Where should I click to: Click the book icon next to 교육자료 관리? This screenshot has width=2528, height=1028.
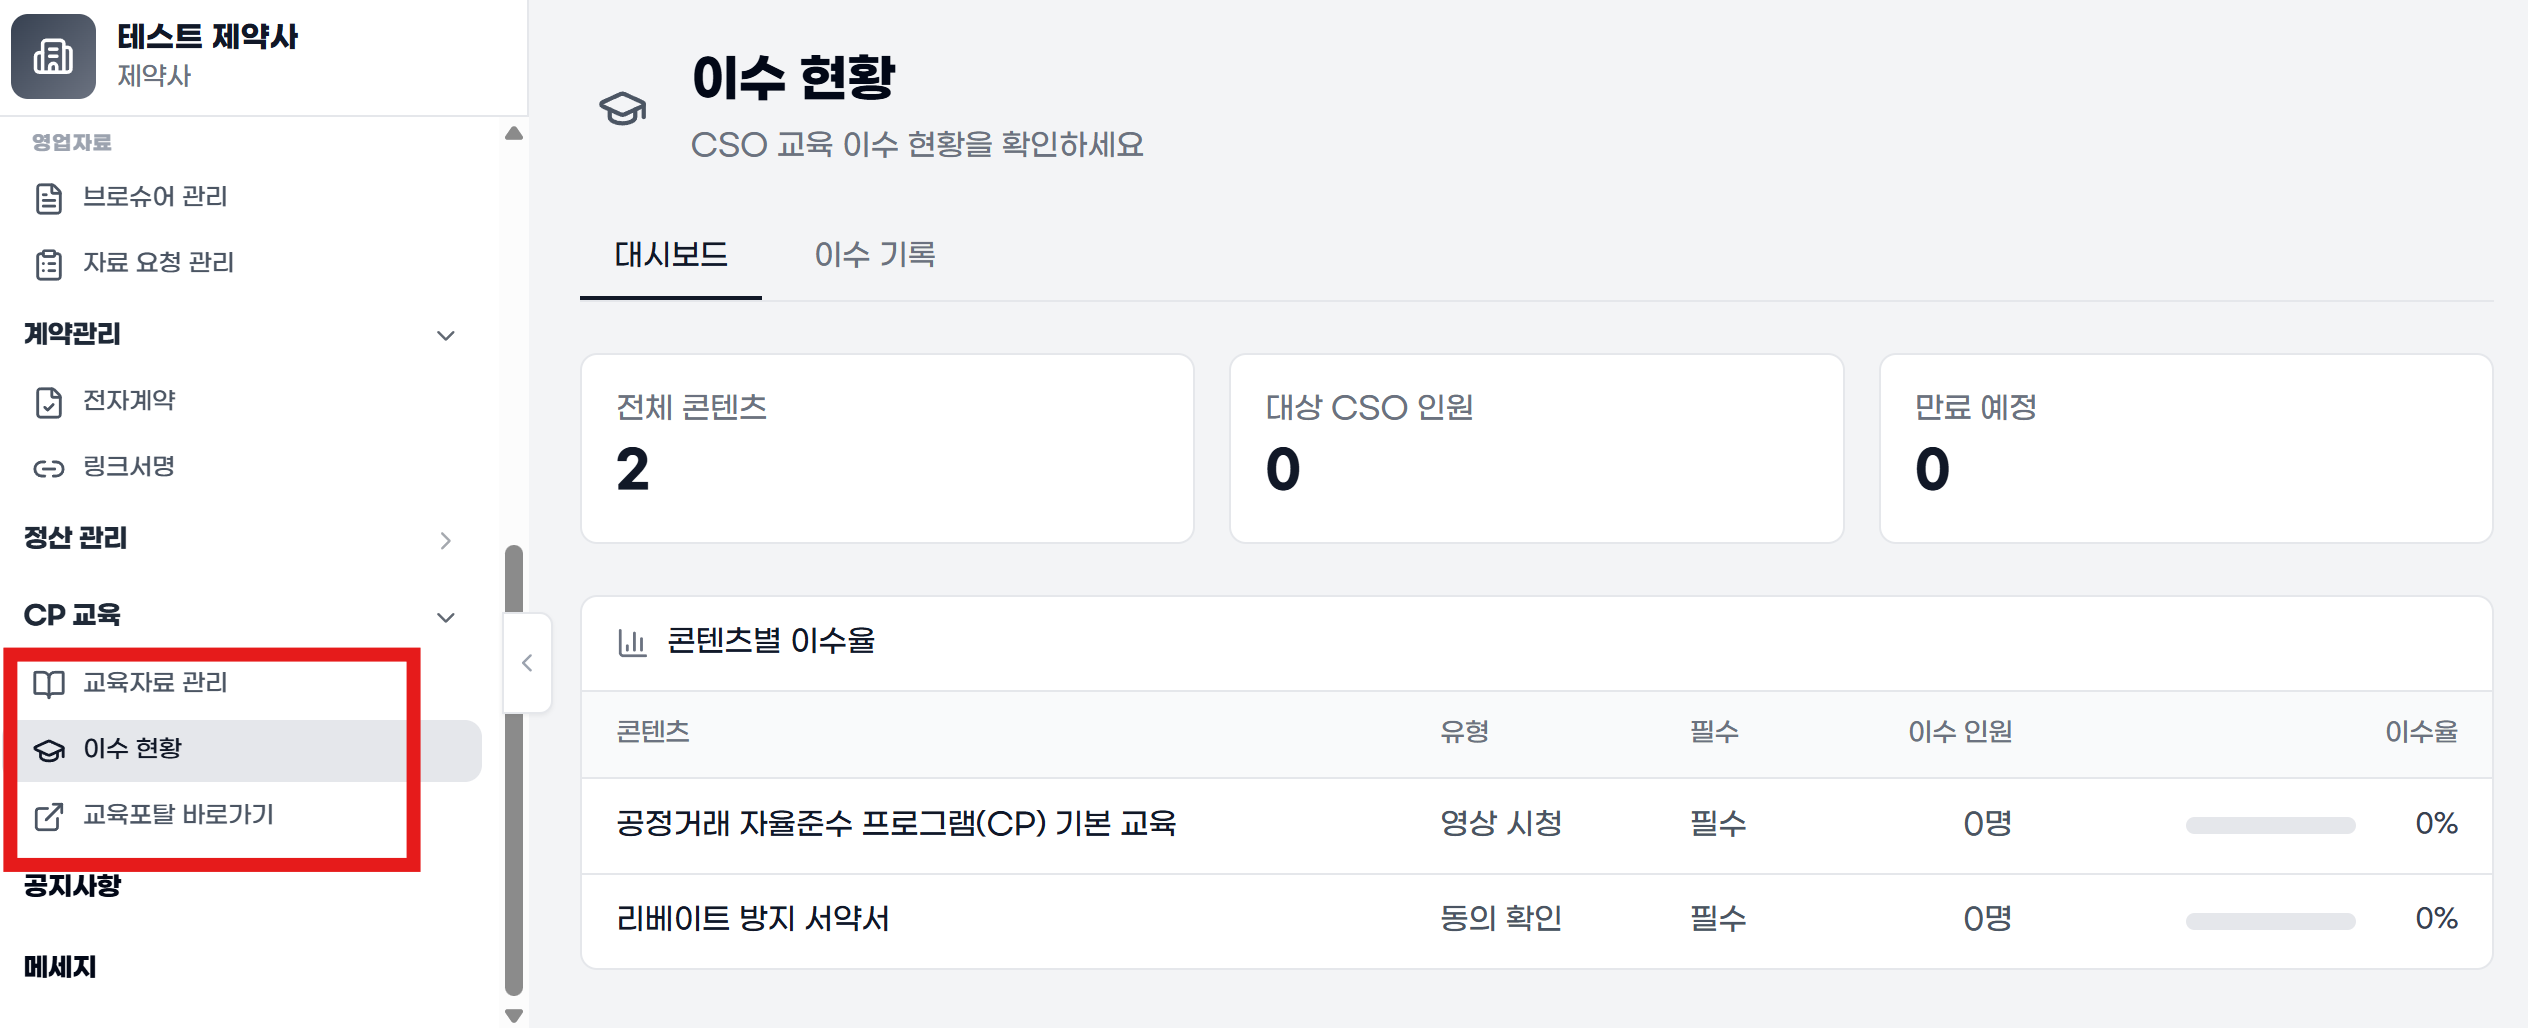pos(48,683)
